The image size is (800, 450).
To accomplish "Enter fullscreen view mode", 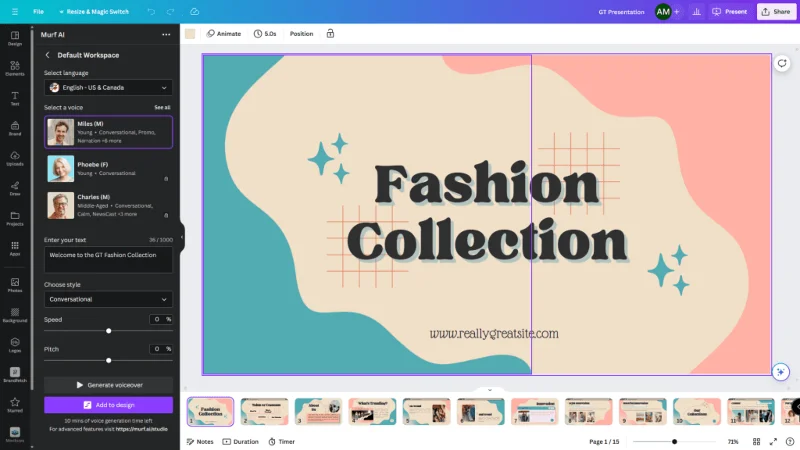I will (x=773, y=441).
